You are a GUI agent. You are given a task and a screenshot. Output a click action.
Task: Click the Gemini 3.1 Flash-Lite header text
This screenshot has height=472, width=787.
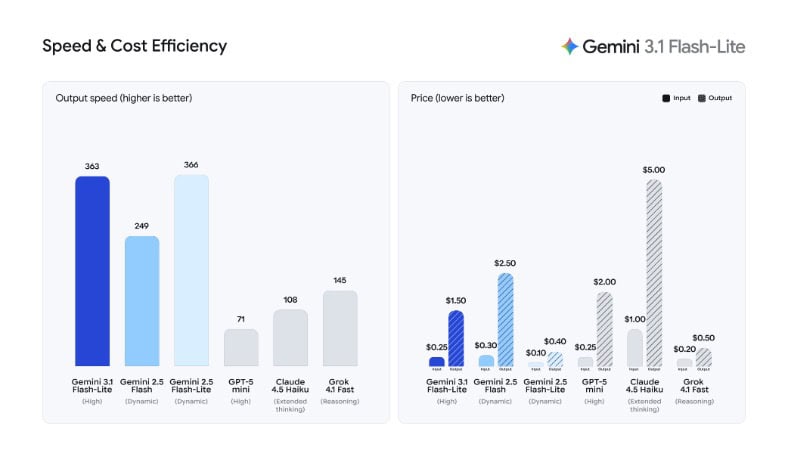coord(664,47)
